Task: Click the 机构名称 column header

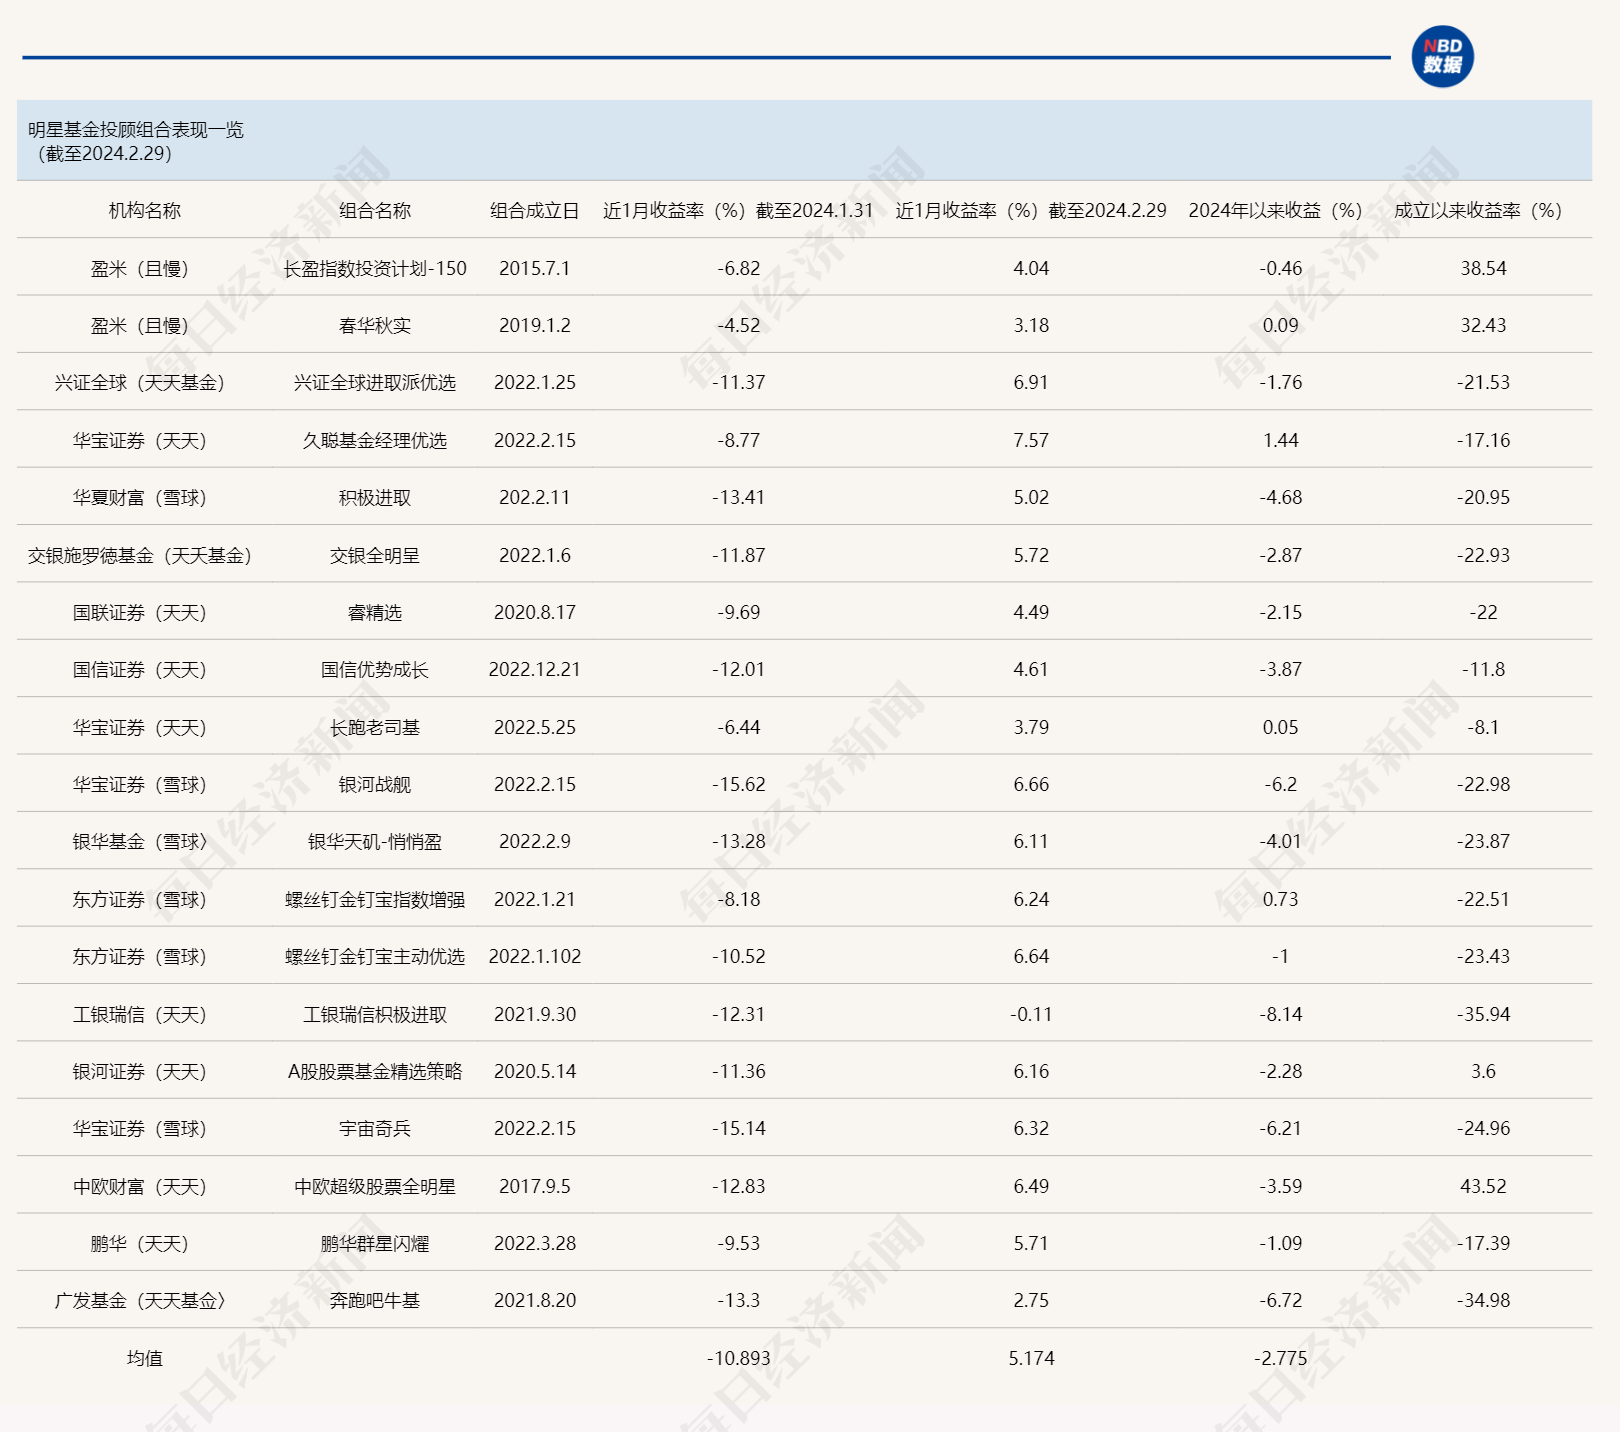Action: (x=145, y=211)
